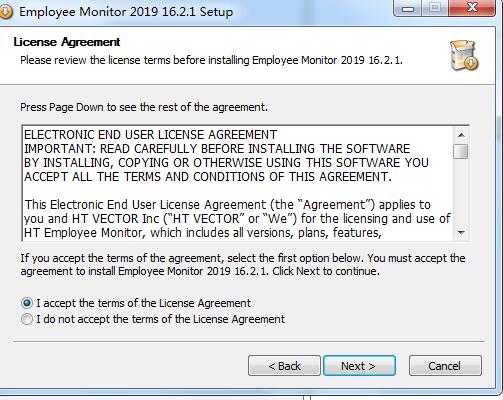The width and height of the screenshot is (503, 400).
Task: Click the disabled maximize window button
Action: coord(435,8)
